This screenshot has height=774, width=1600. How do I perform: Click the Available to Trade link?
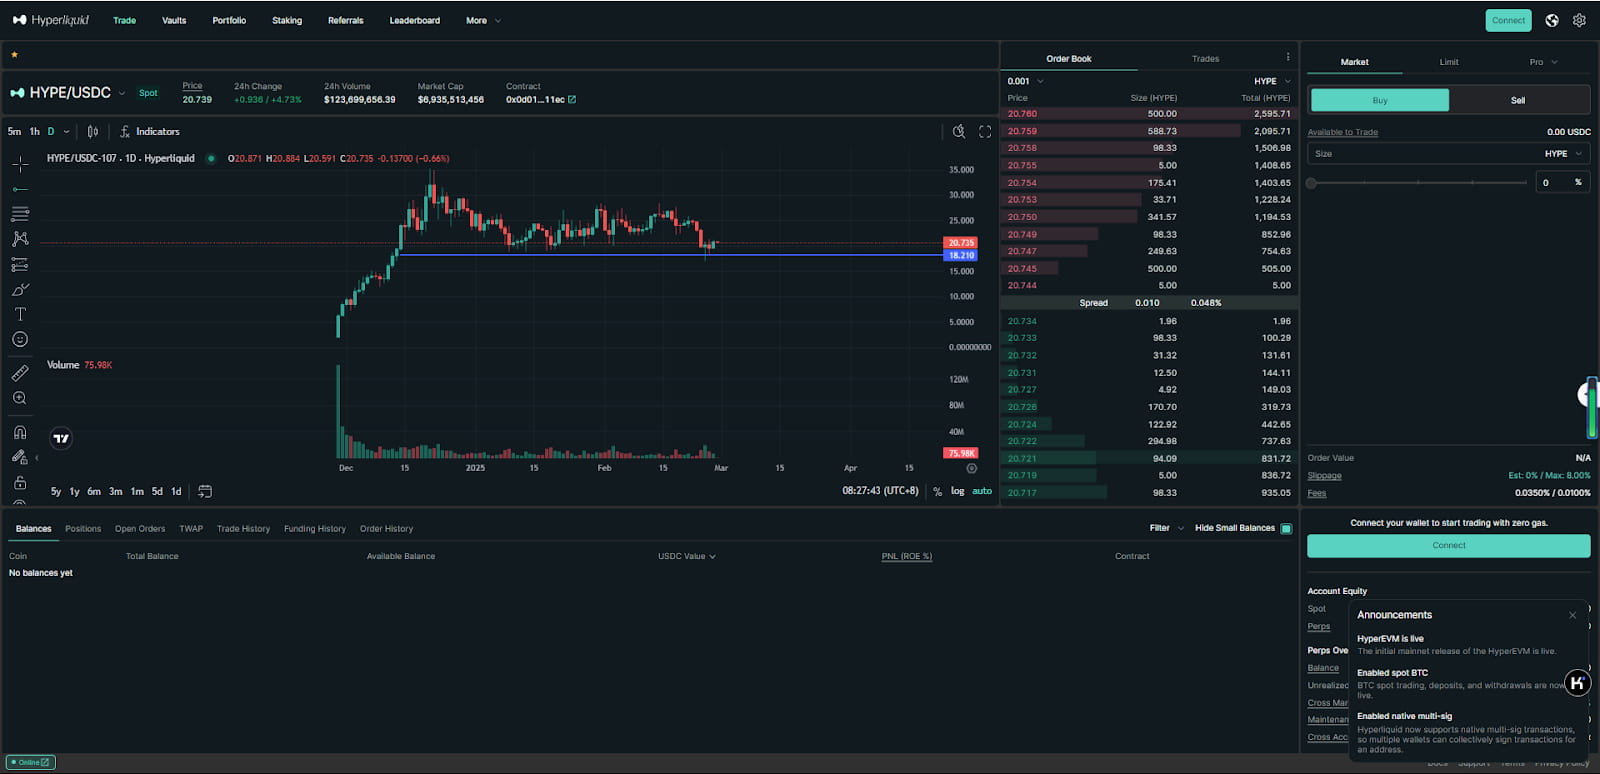(x=1342, y=132)
